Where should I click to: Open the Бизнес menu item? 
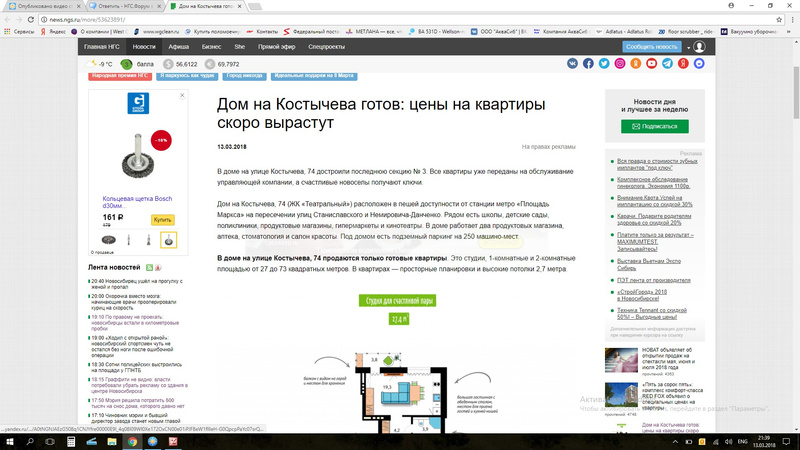(211, 47)
